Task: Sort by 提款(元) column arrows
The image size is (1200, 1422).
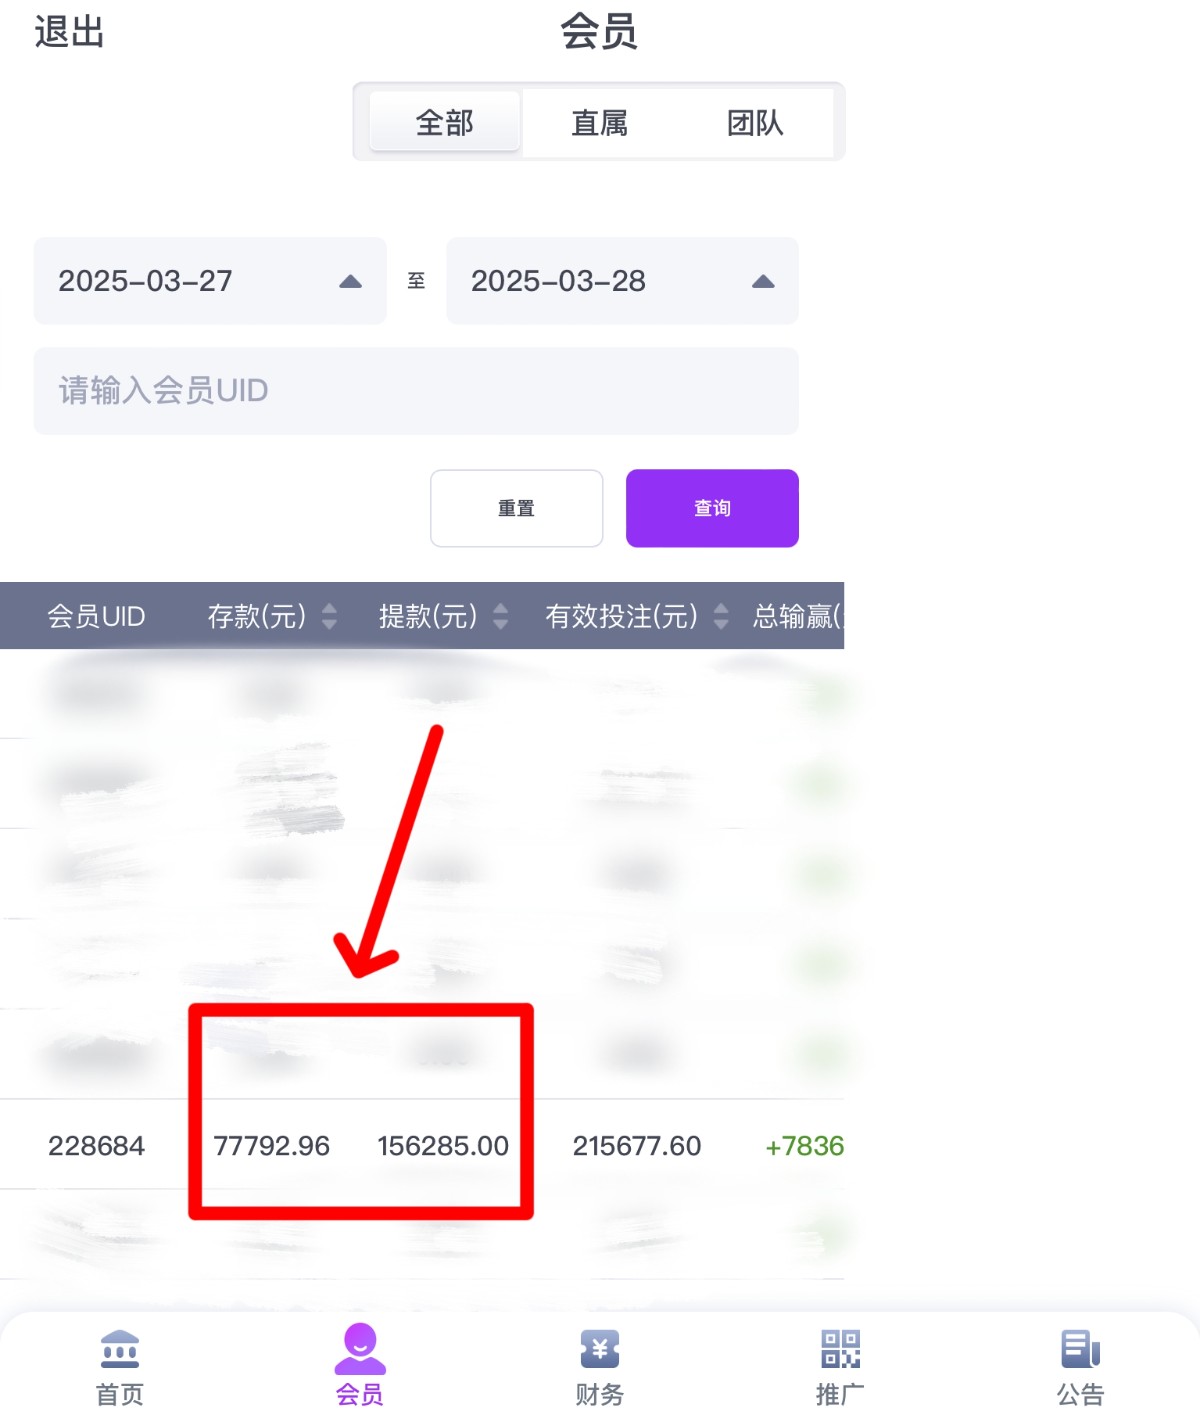Action: (501, 616)
